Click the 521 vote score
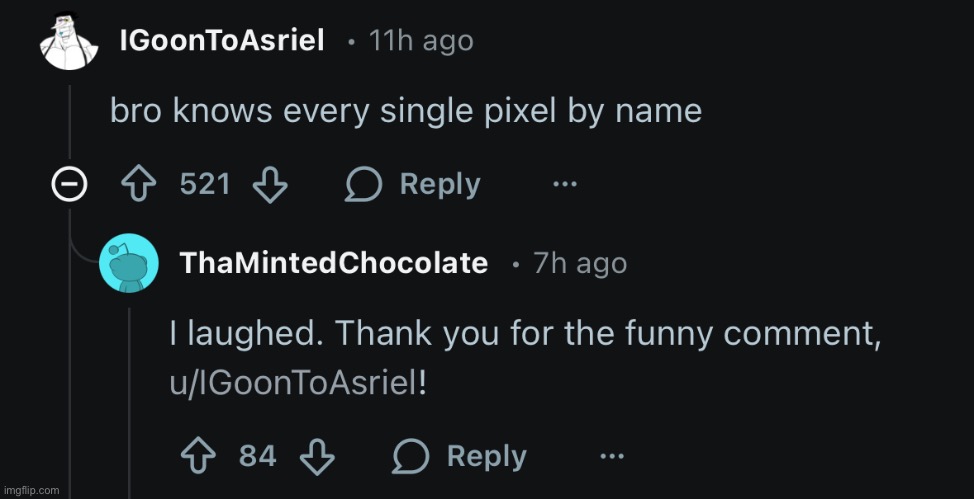This screenshot has height=499, width=974. click(x=205, y=184)
